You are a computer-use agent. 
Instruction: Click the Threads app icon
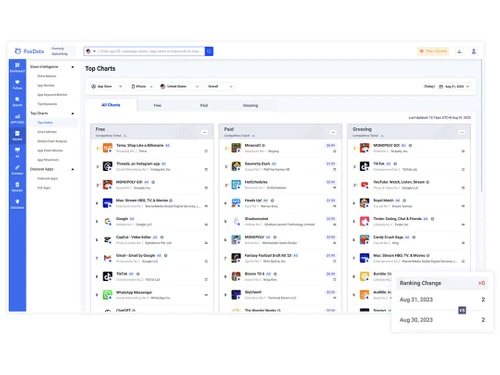pos(107,166)
